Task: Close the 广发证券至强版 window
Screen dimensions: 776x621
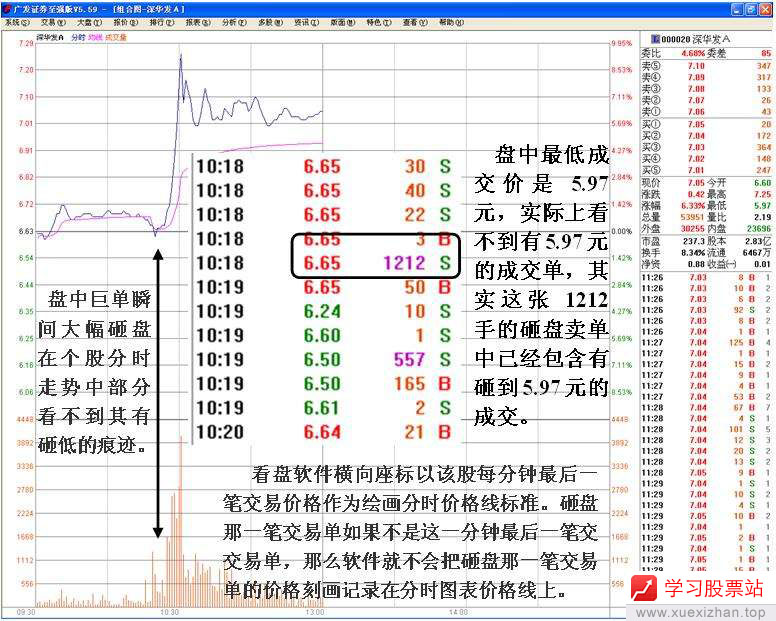Action: (x=765, y=8)
